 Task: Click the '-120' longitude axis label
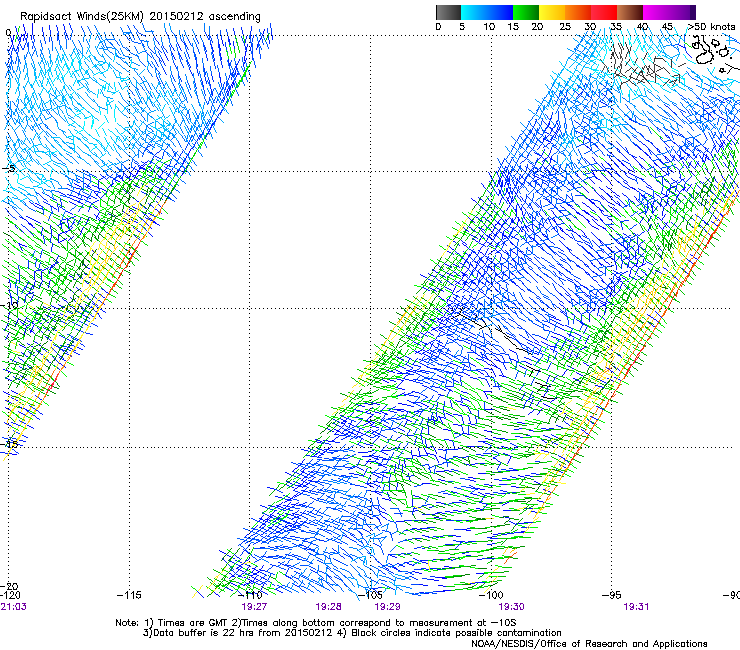pos(10,595)
